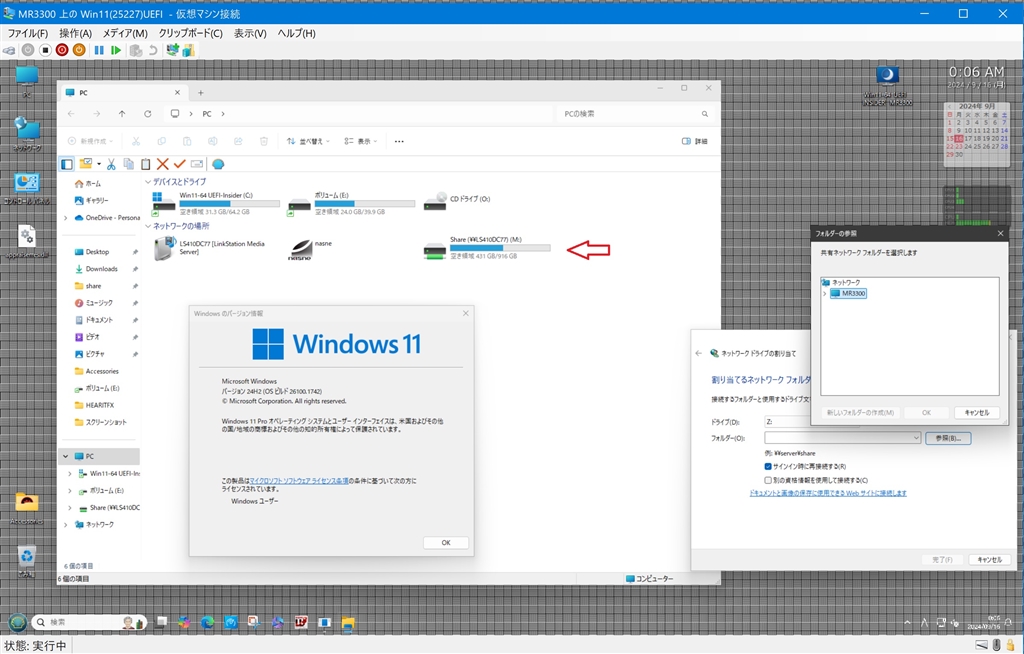Open HEARTFX folder in navigation pane

click(94, 405)
